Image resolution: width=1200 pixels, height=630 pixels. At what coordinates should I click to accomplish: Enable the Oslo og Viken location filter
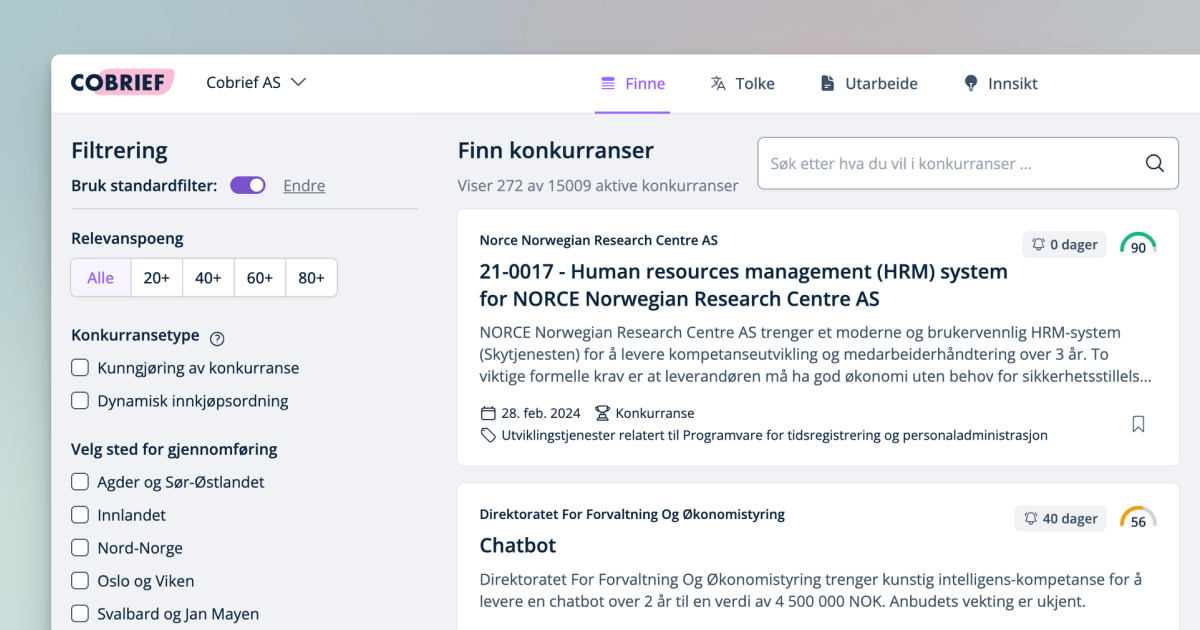[x=80, y=580]
